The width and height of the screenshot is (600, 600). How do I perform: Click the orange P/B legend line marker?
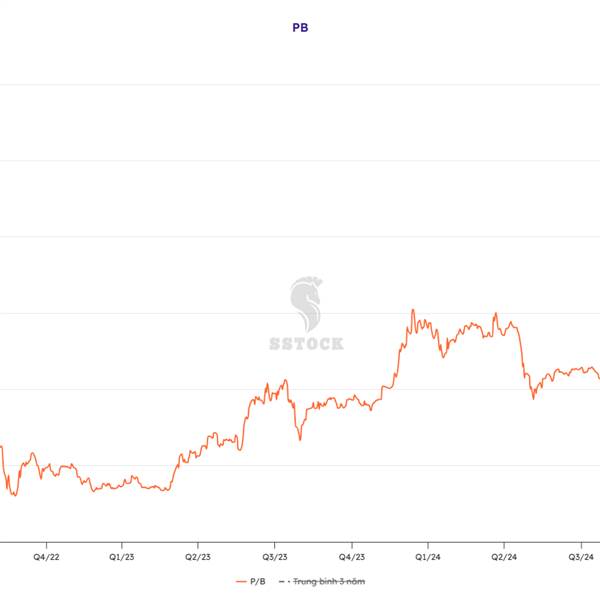pyautogui.click(x=241, y=581)
